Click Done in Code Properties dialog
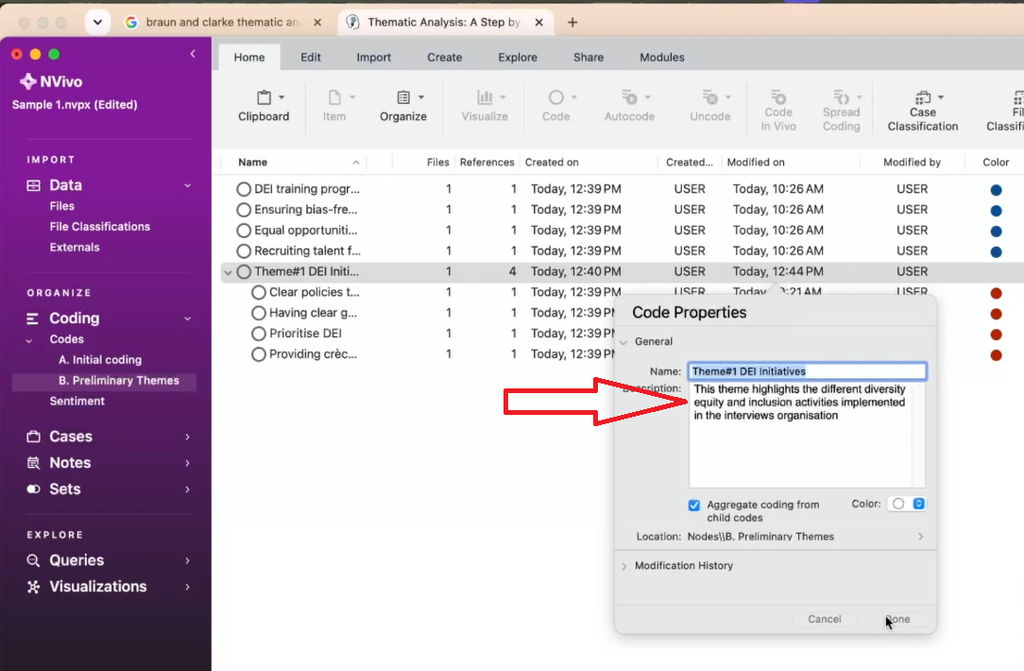 click(x=899, y=619)
